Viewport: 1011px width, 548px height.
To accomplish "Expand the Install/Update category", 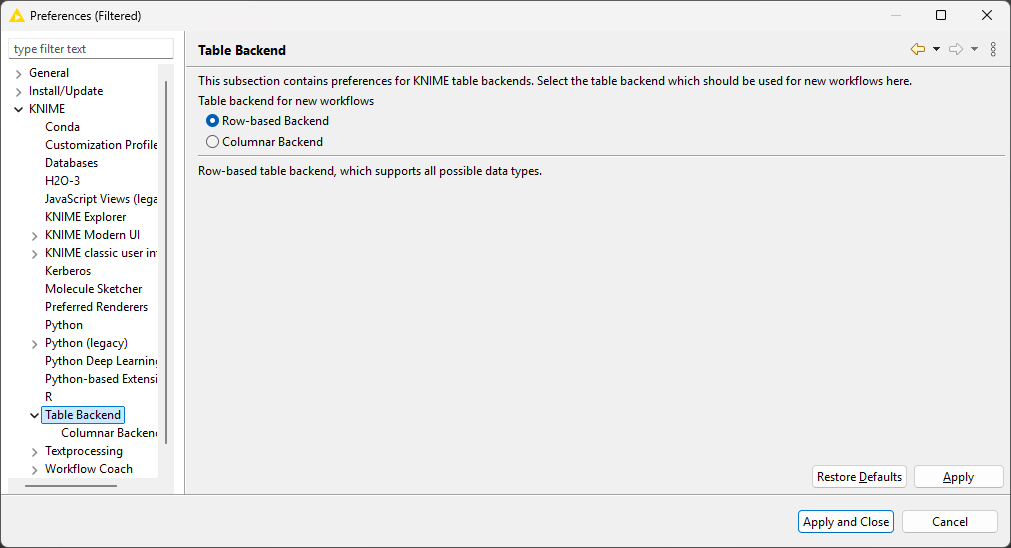I will point(19,92).
